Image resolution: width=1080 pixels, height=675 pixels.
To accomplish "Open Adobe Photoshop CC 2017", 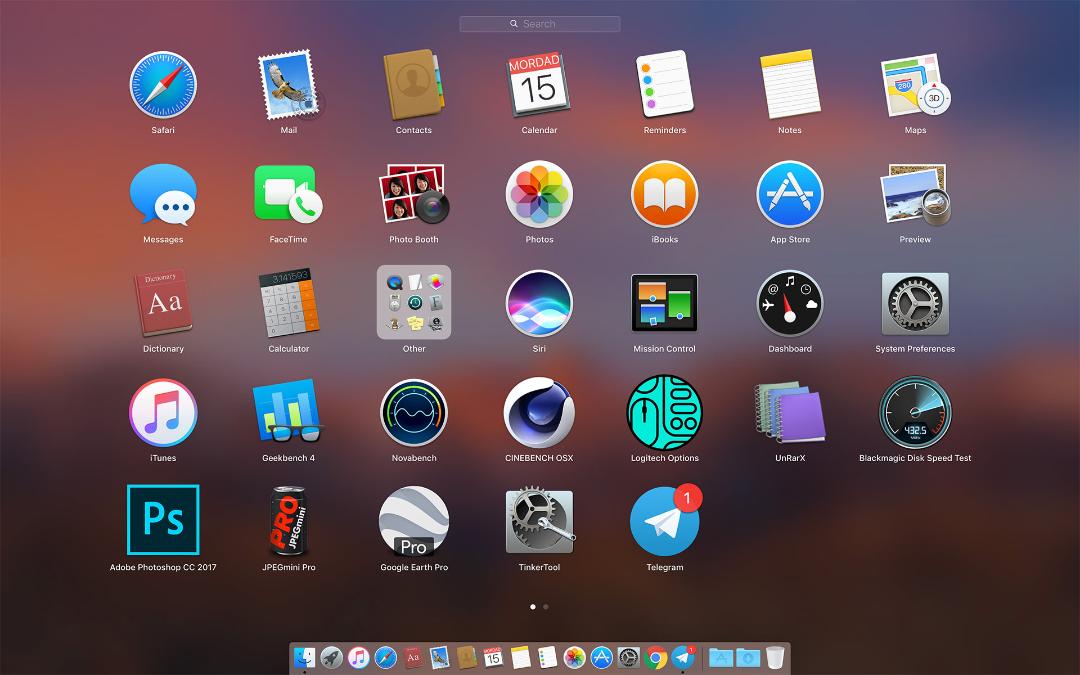I will [163, 520].
